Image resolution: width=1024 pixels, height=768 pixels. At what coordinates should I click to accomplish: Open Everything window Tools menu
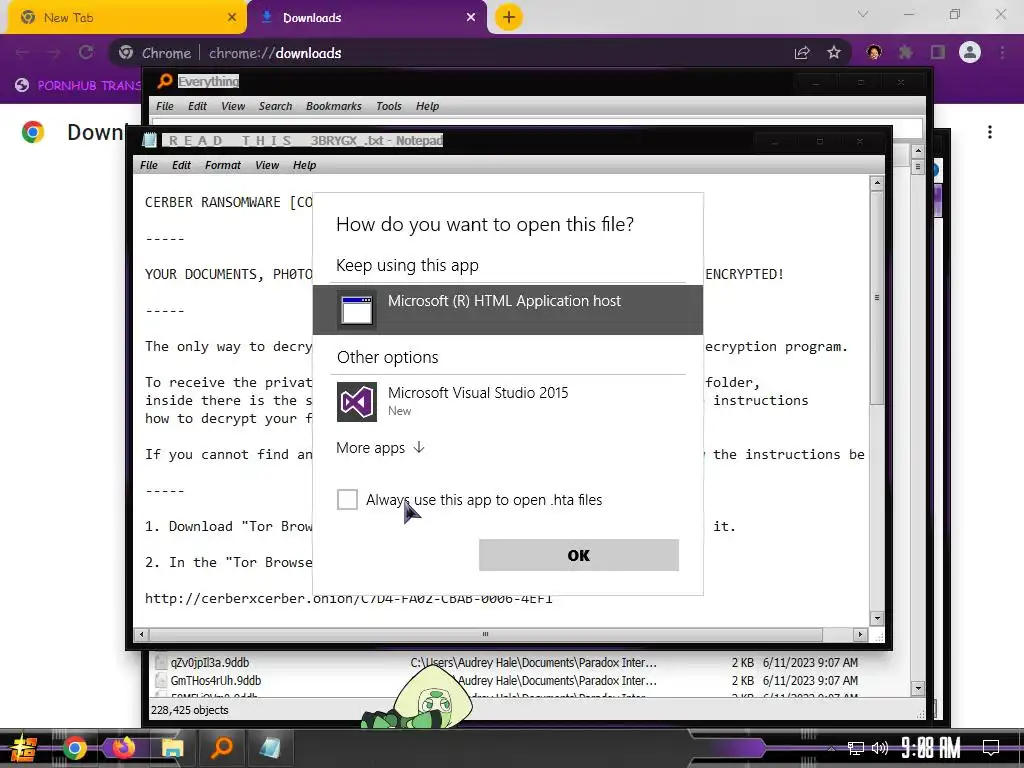(389, 106)
